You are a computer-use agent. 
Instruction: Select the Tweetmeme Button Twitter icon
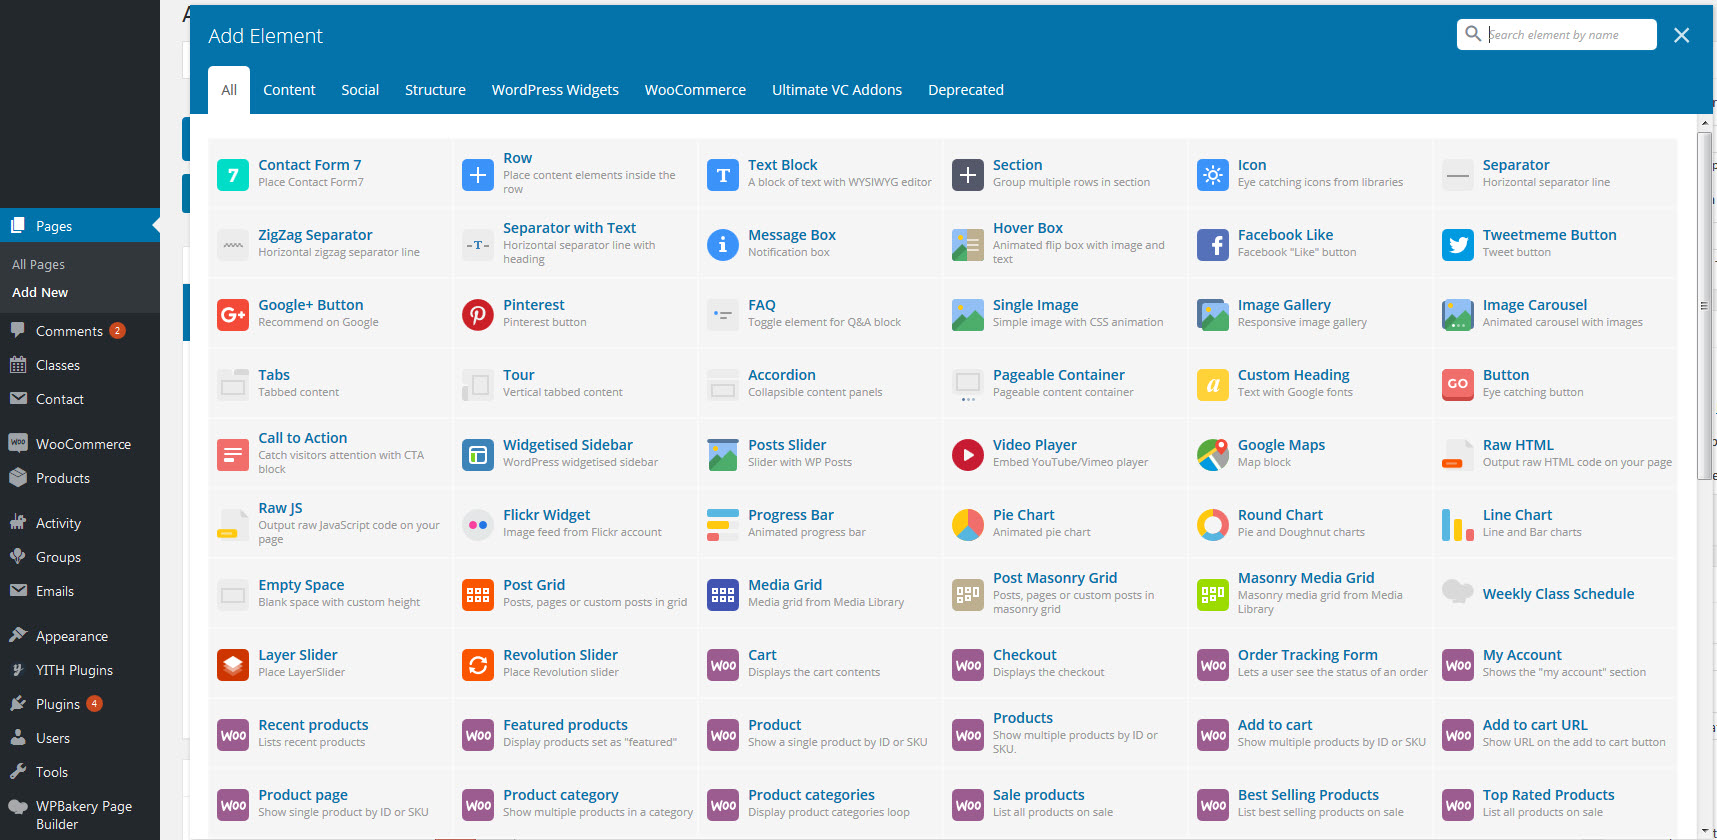pos(1457,245)
